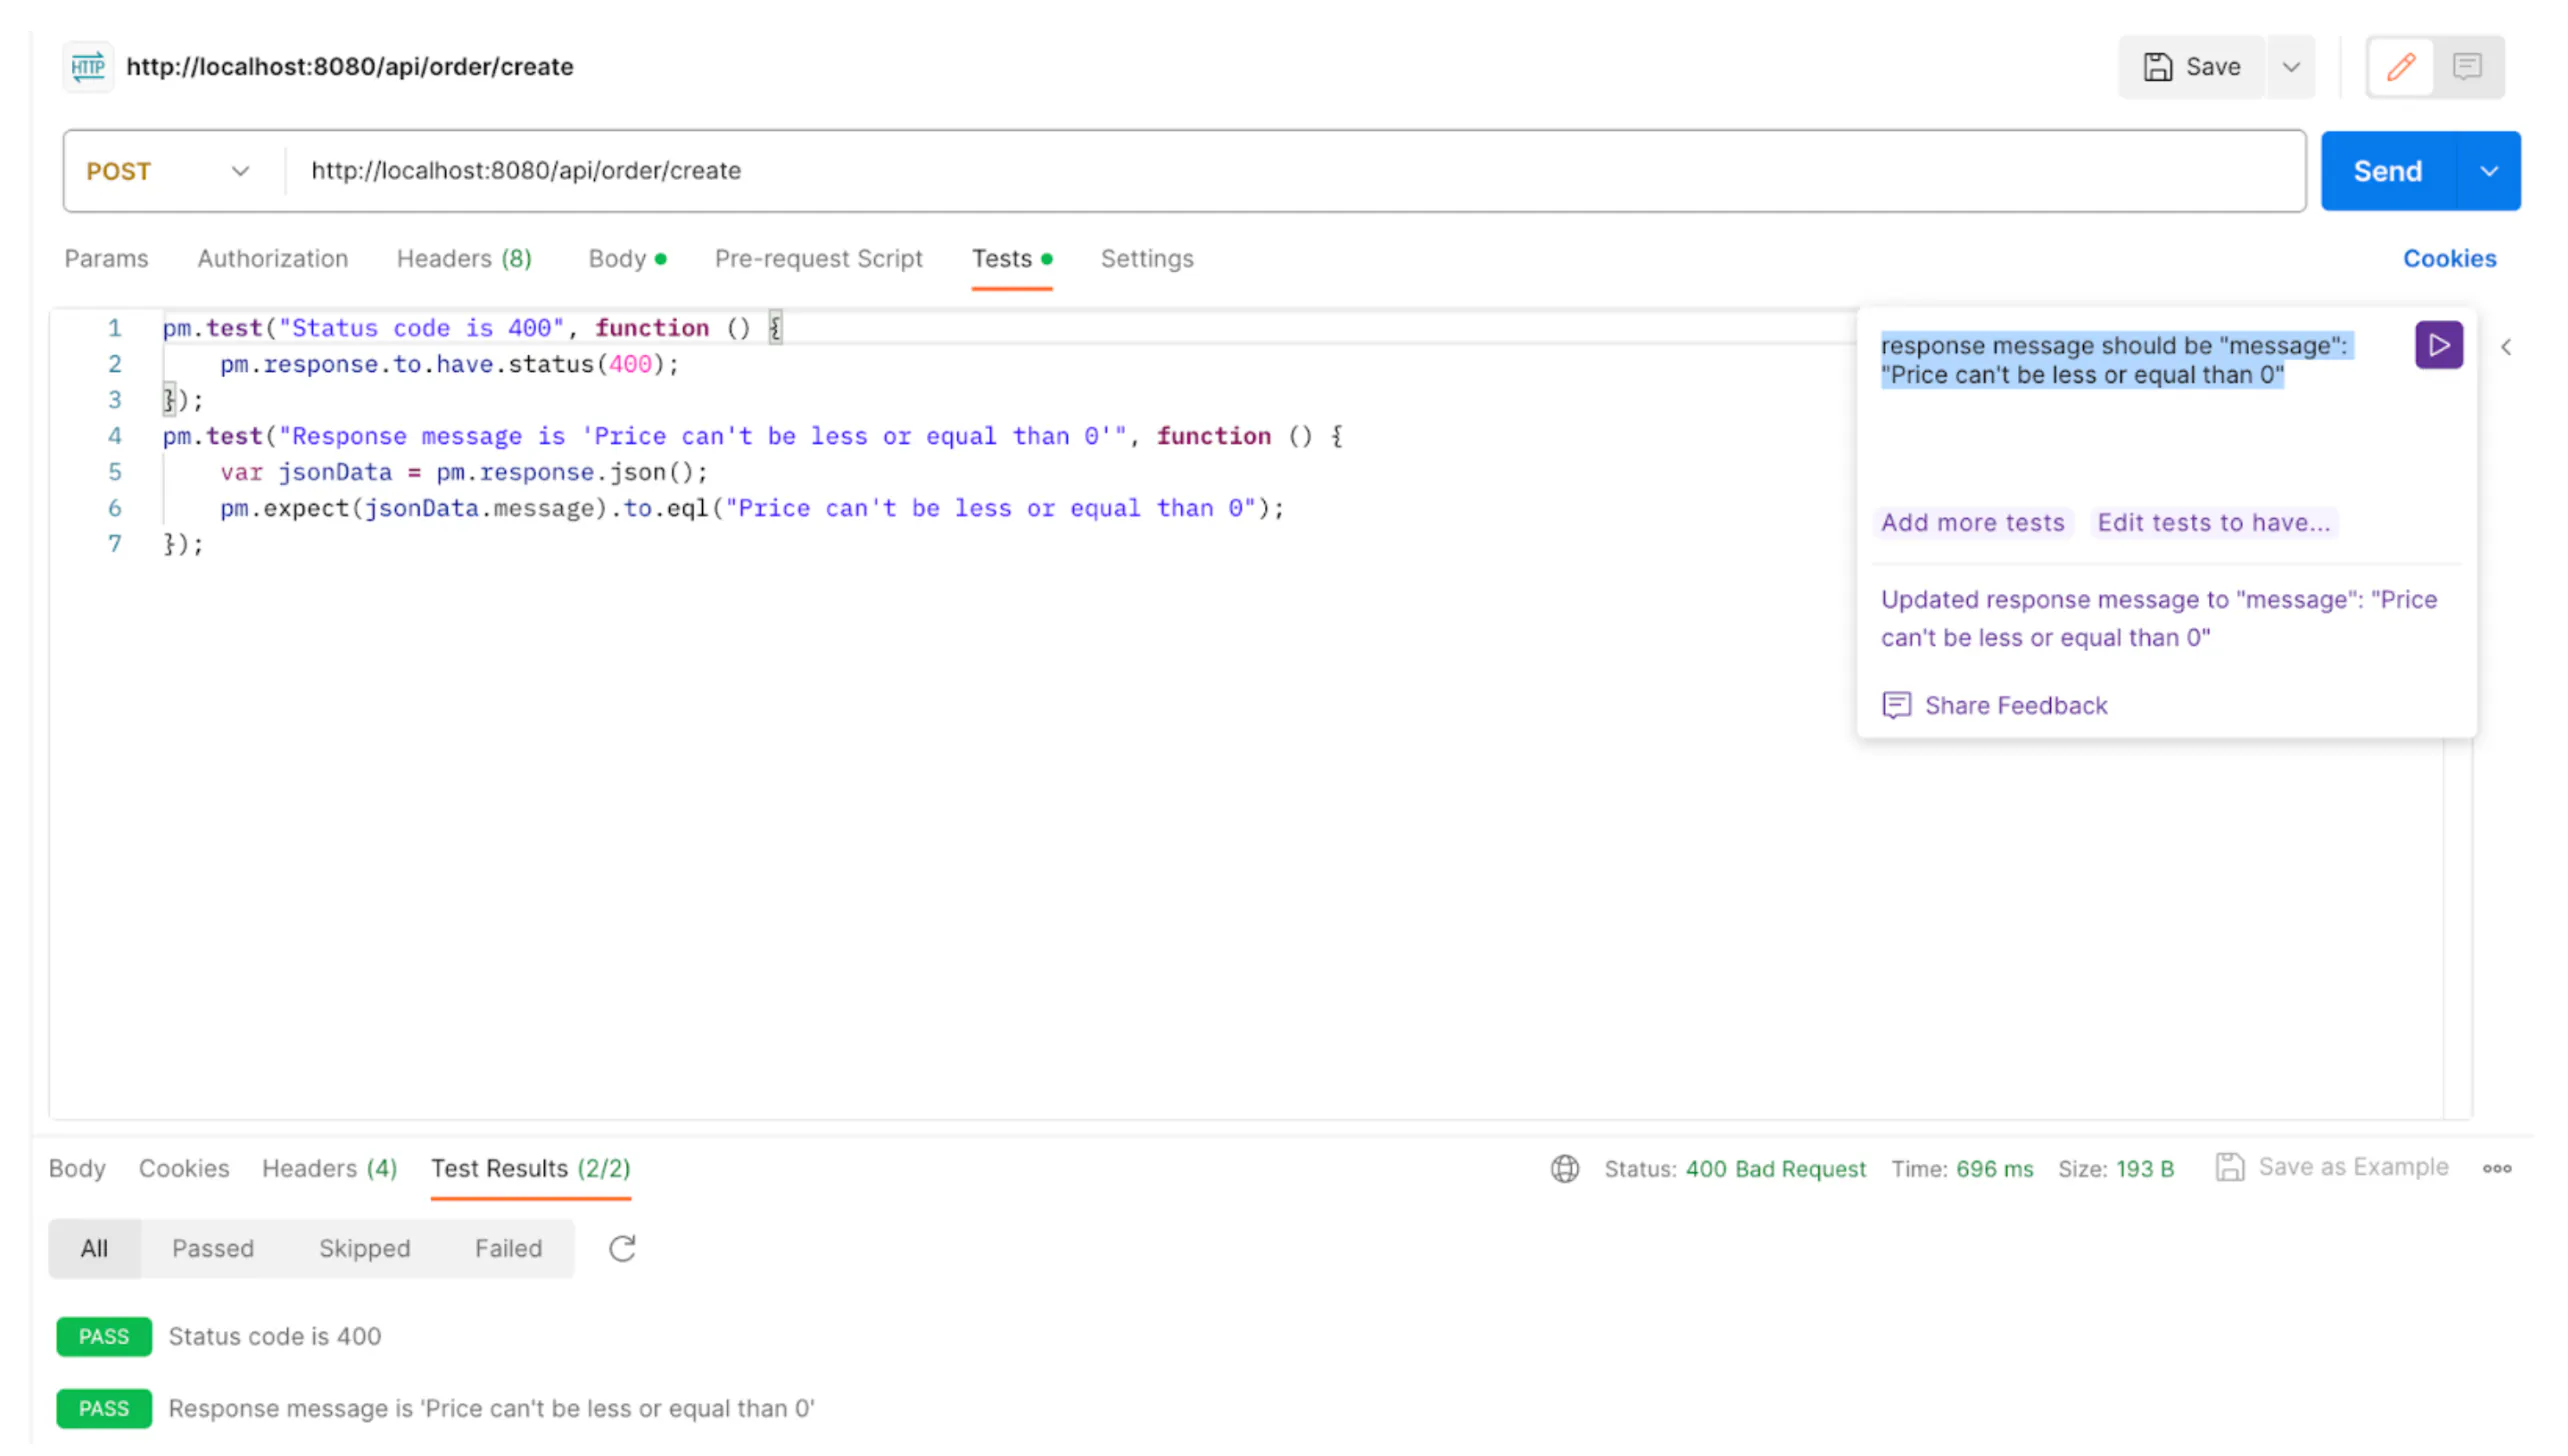Open the Save button dropdown arrow
The height and width of the screenshot is (1456, 2568).
point(2290,66)
